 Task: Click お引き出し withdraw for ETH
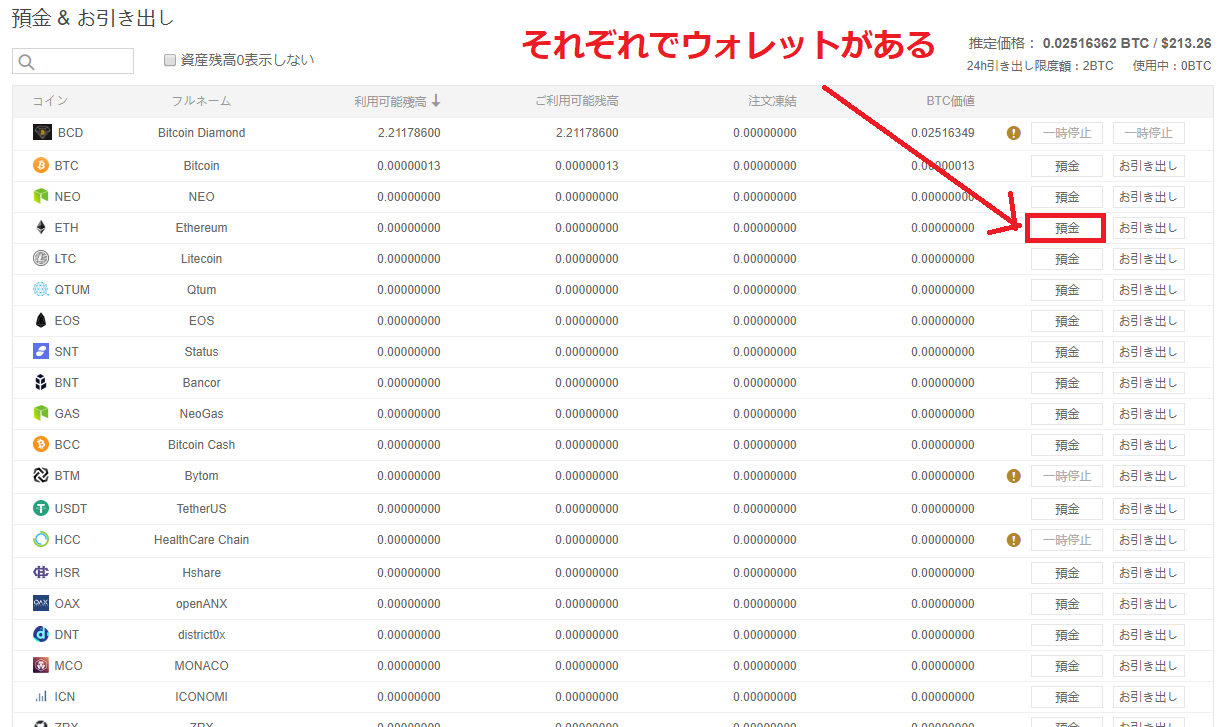[x=1149, y=228]
